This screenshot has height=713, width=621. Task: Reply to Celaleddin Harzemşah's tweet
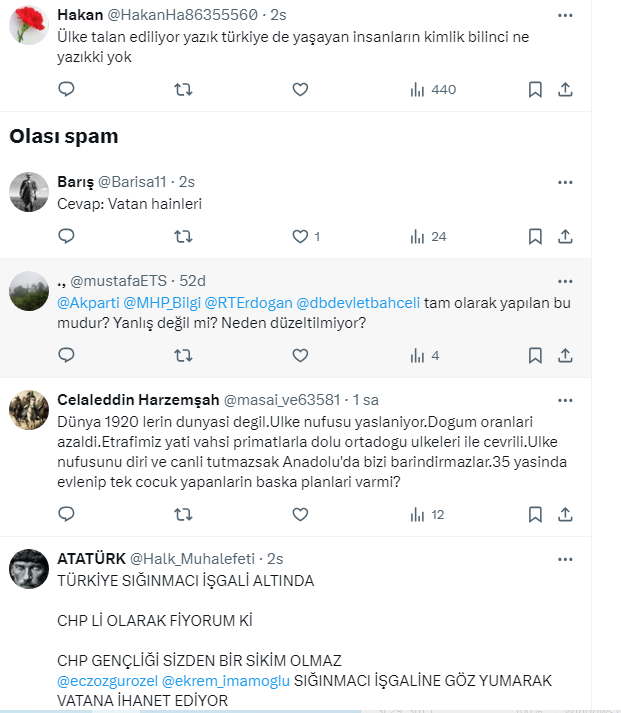66,515
